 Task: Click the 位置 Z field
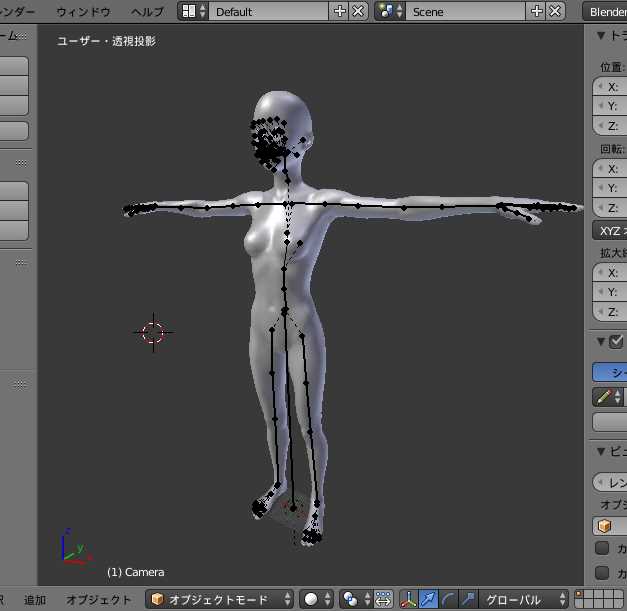click(610, 126)
